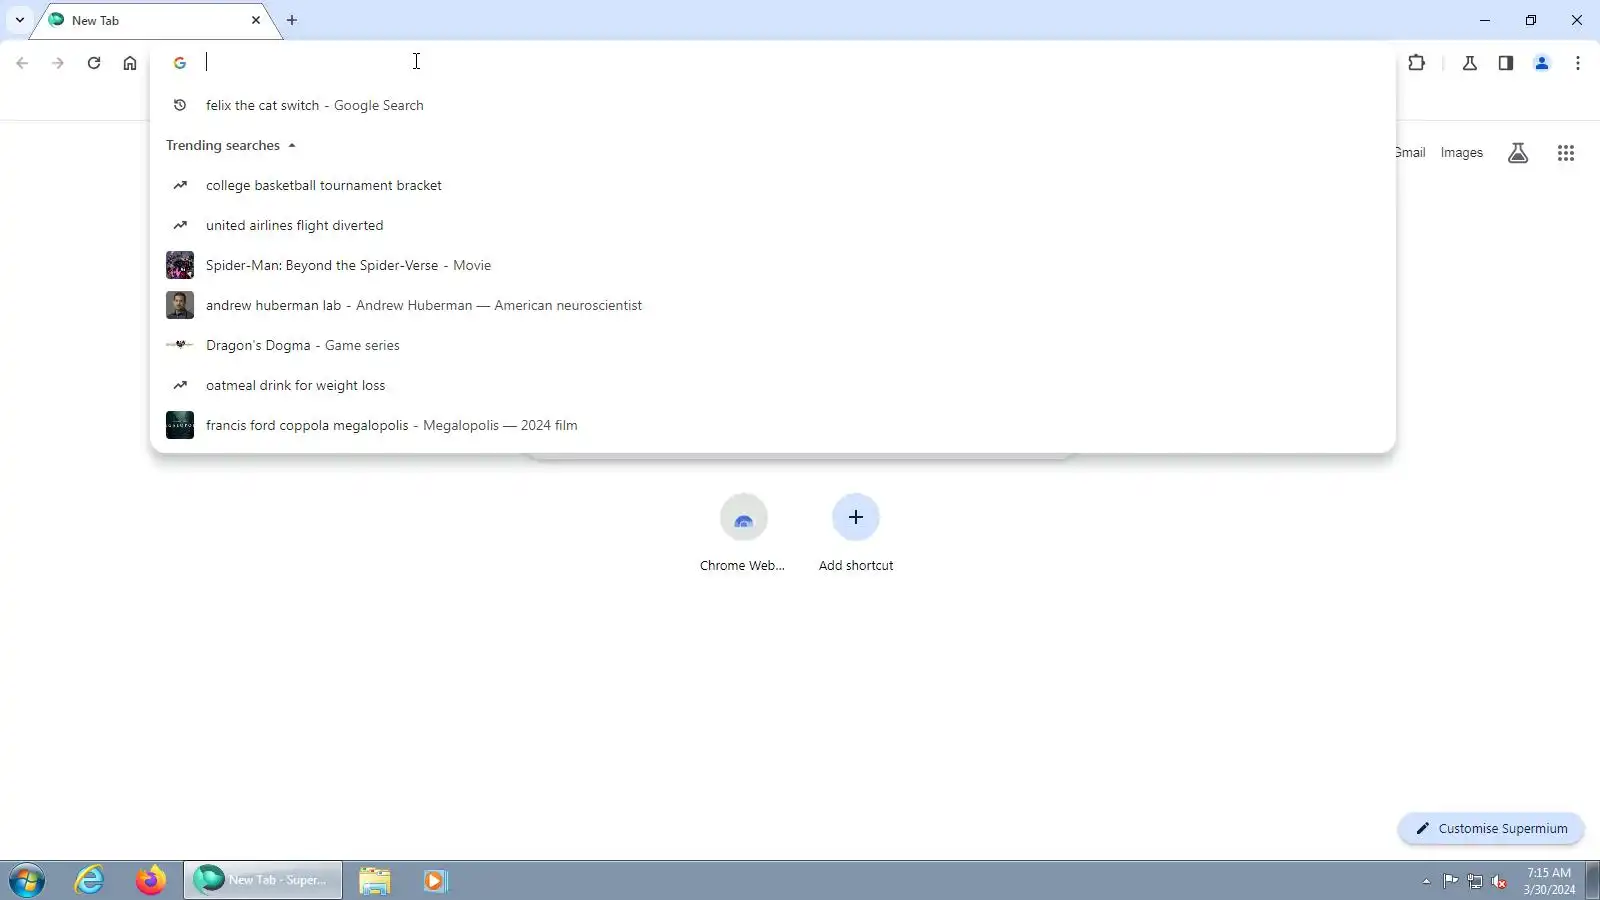Open the tab search dropdown arrow
The image size is (1600, 900).
20,20
